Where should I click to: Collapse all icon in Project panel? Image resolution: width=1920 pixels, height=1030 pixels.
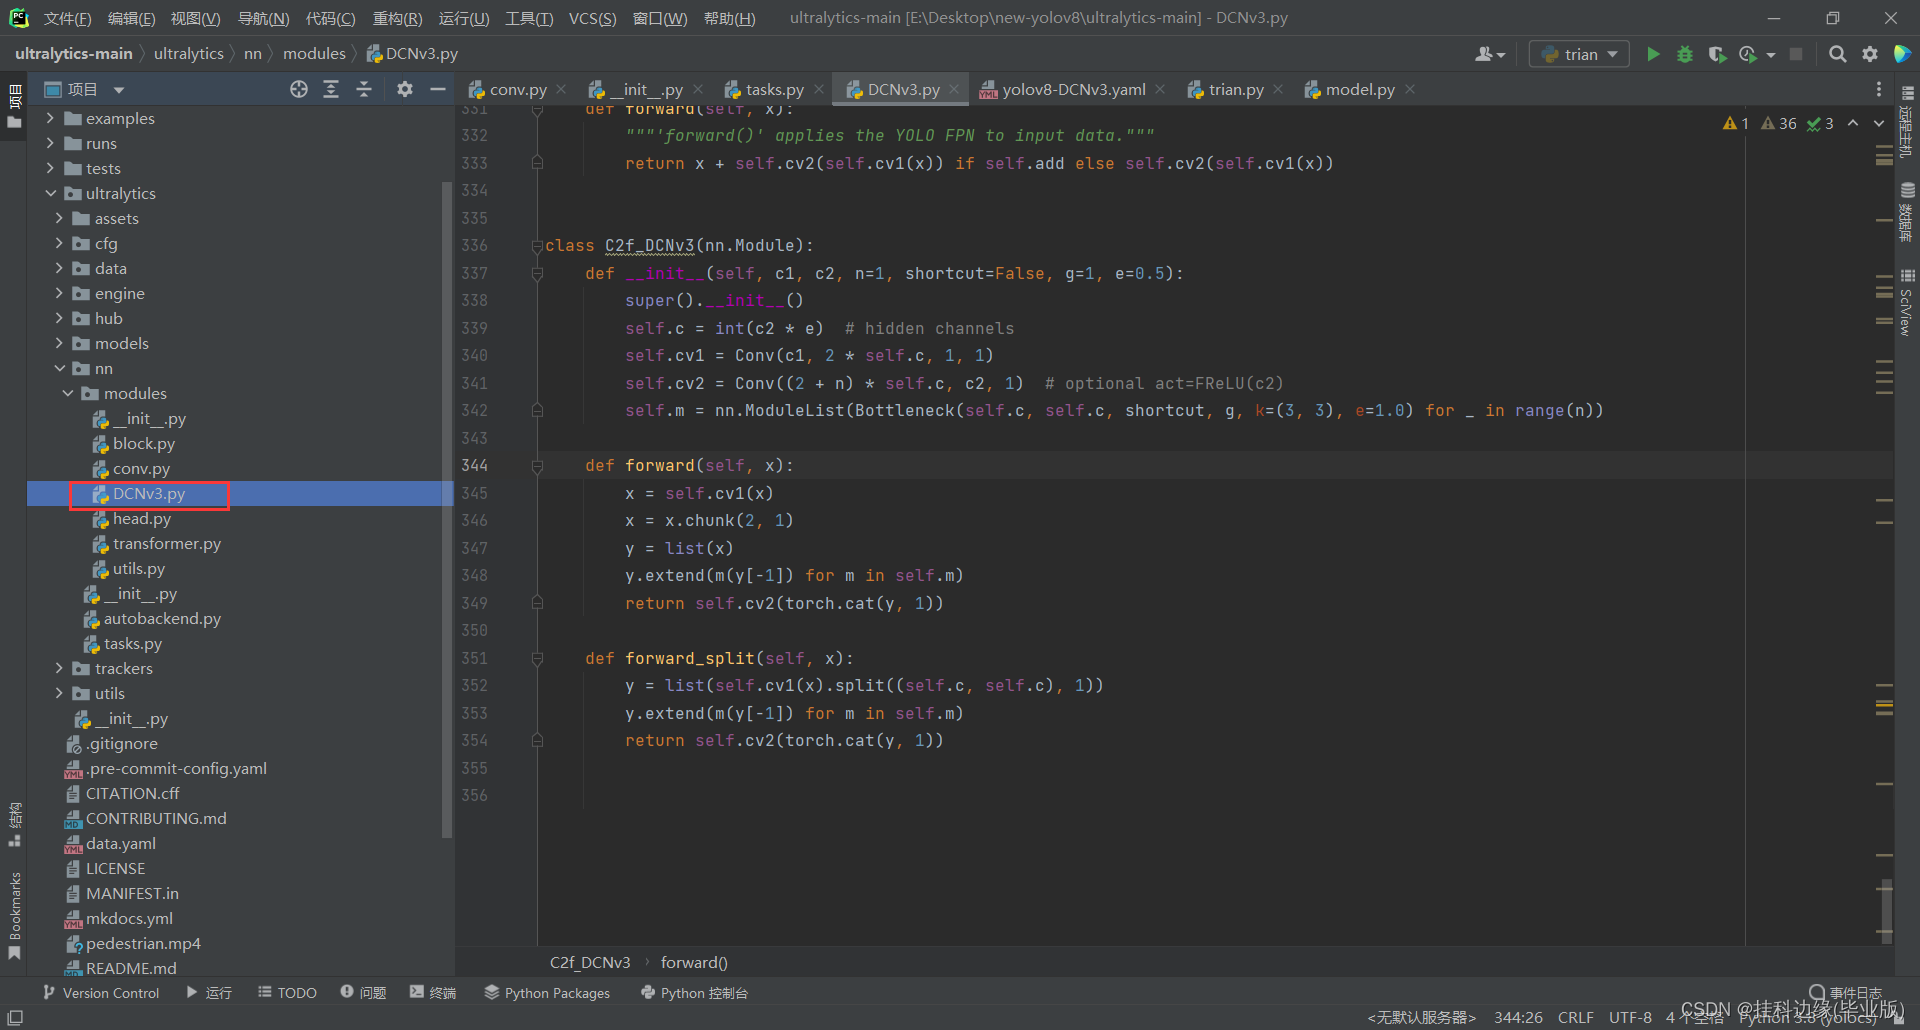pyautogui.click(x=364, y=89)
